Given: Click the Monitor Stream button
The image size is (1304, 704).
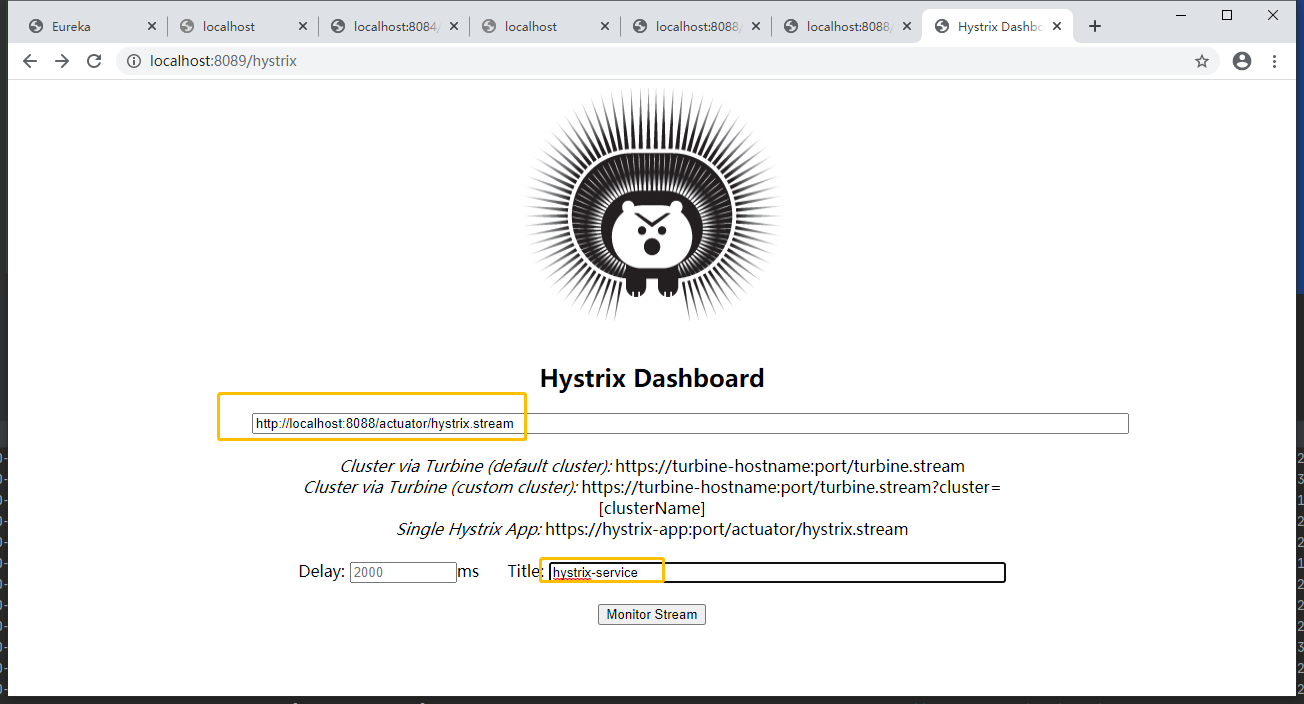Looking at the screenshot, I should (x=652, y=614).
